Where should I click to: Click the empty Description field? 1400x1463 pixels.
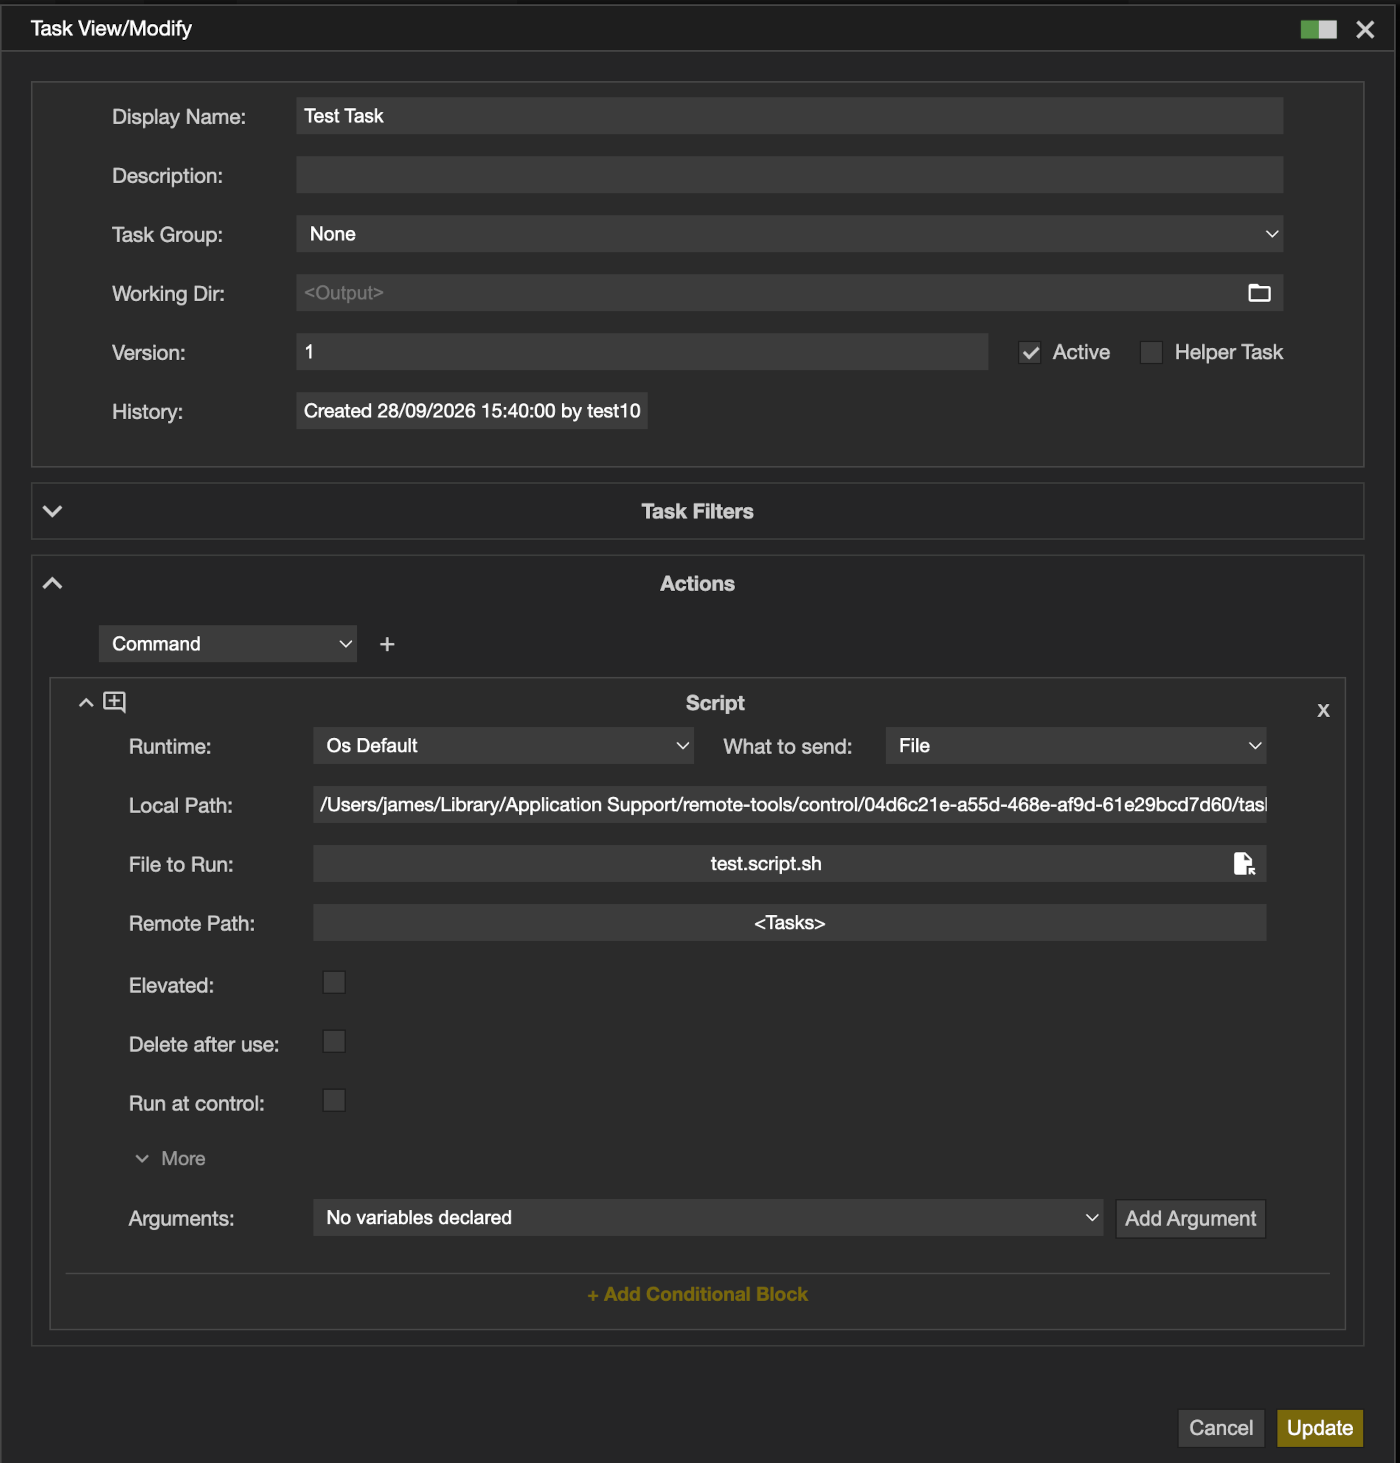790,175
